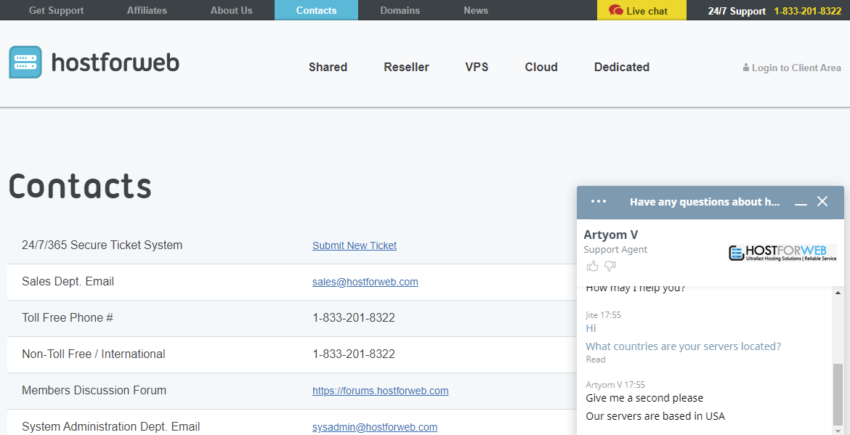Click the hostforweb server logo icon
Viewport: 850px width, 435px height.
[x=25, y=62]
